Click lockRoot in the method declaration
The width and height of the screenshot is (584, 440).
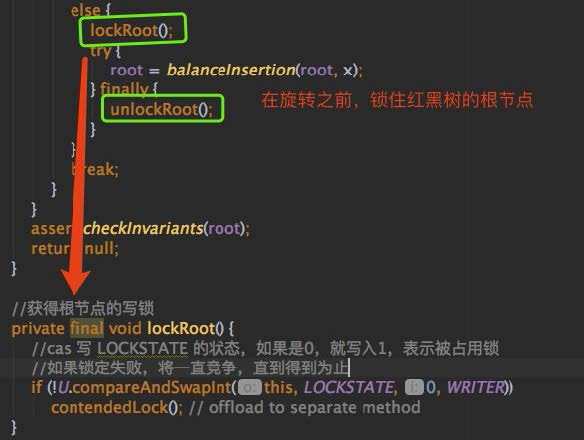click(181, 329)
